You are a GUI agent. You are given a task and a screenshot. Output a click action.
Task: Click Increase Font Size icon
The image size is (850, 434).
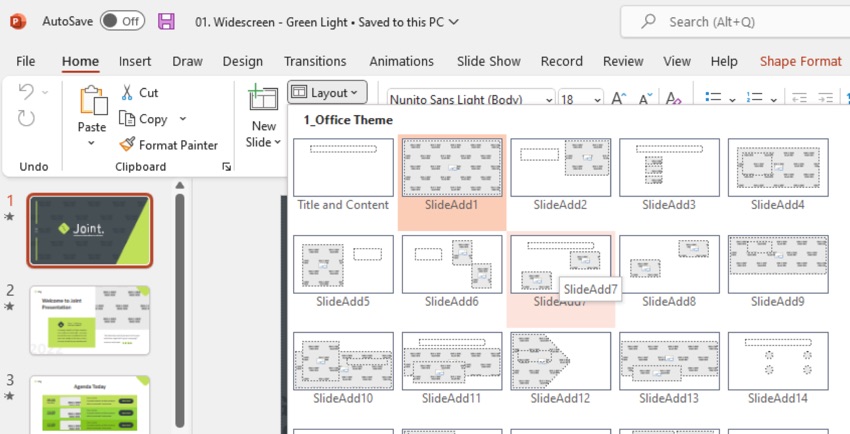click(x=619, y=99)
